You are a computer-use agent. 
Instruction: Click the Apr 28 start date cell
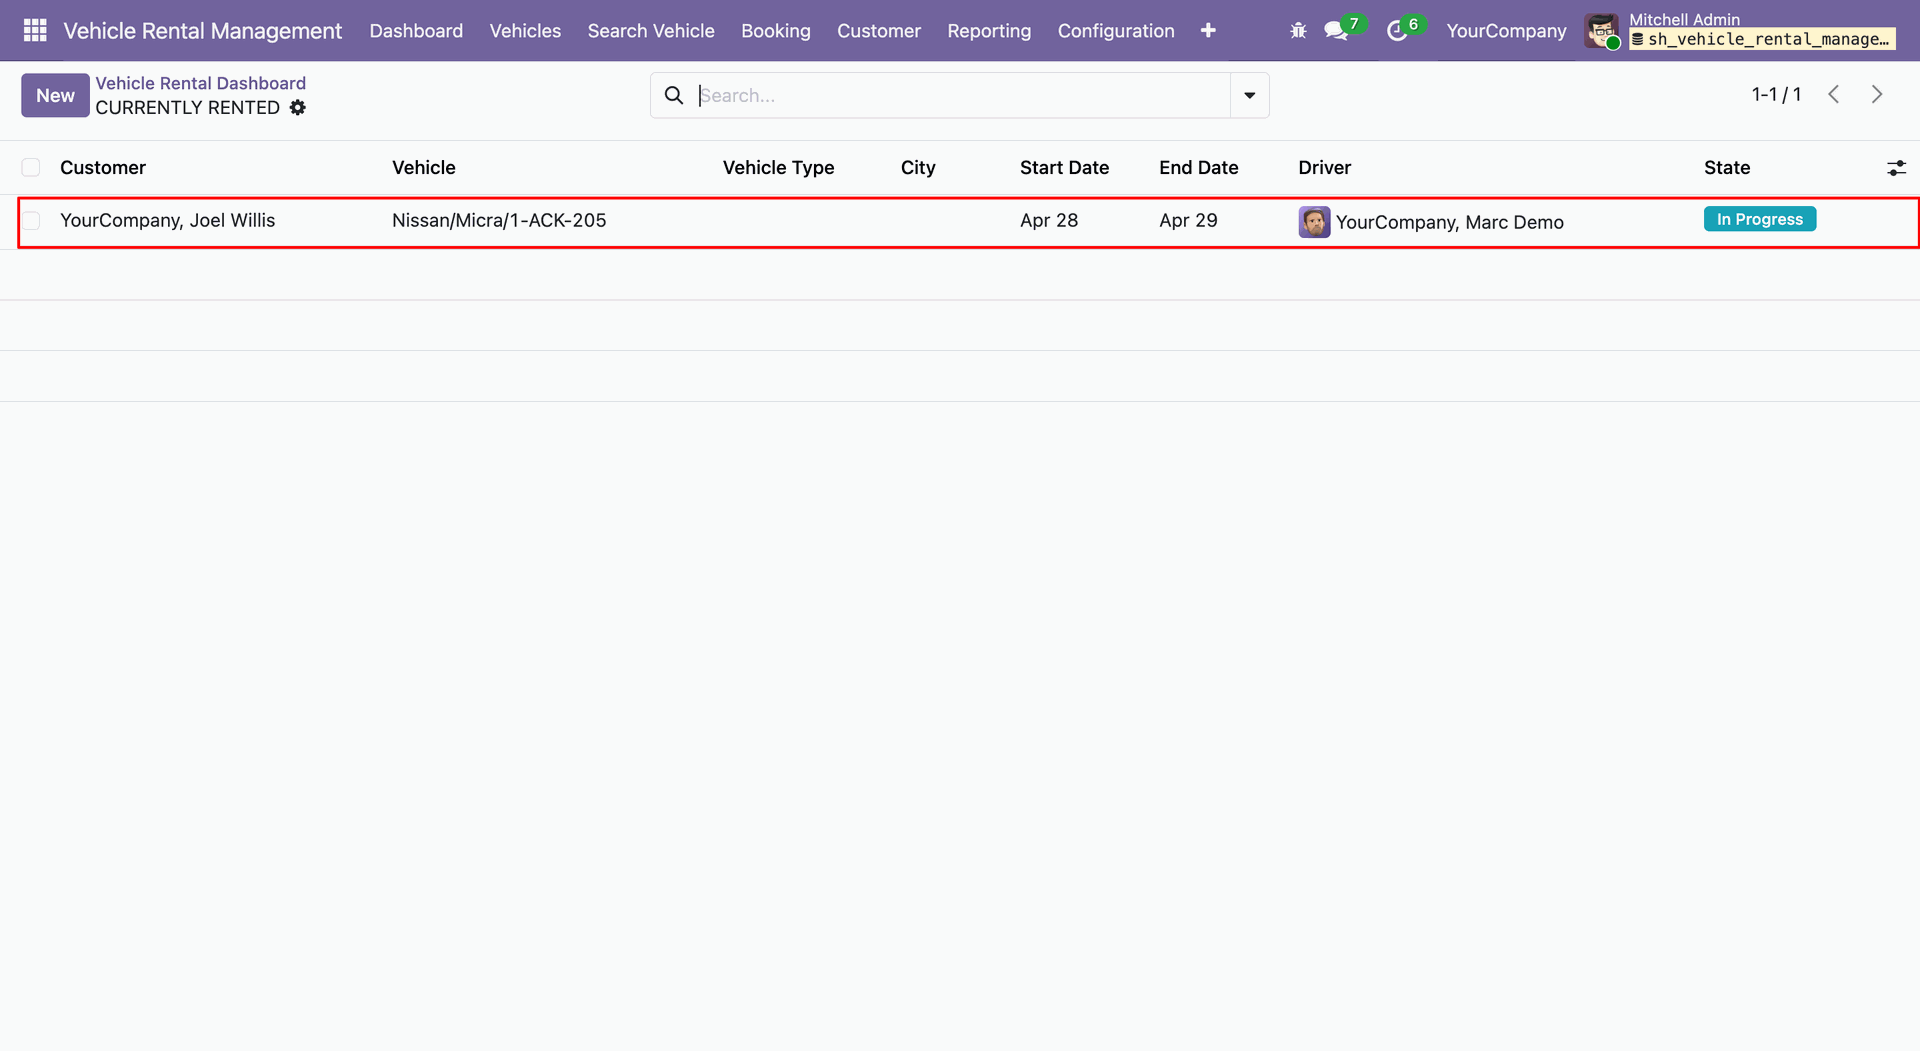(x=1049, y=221)
